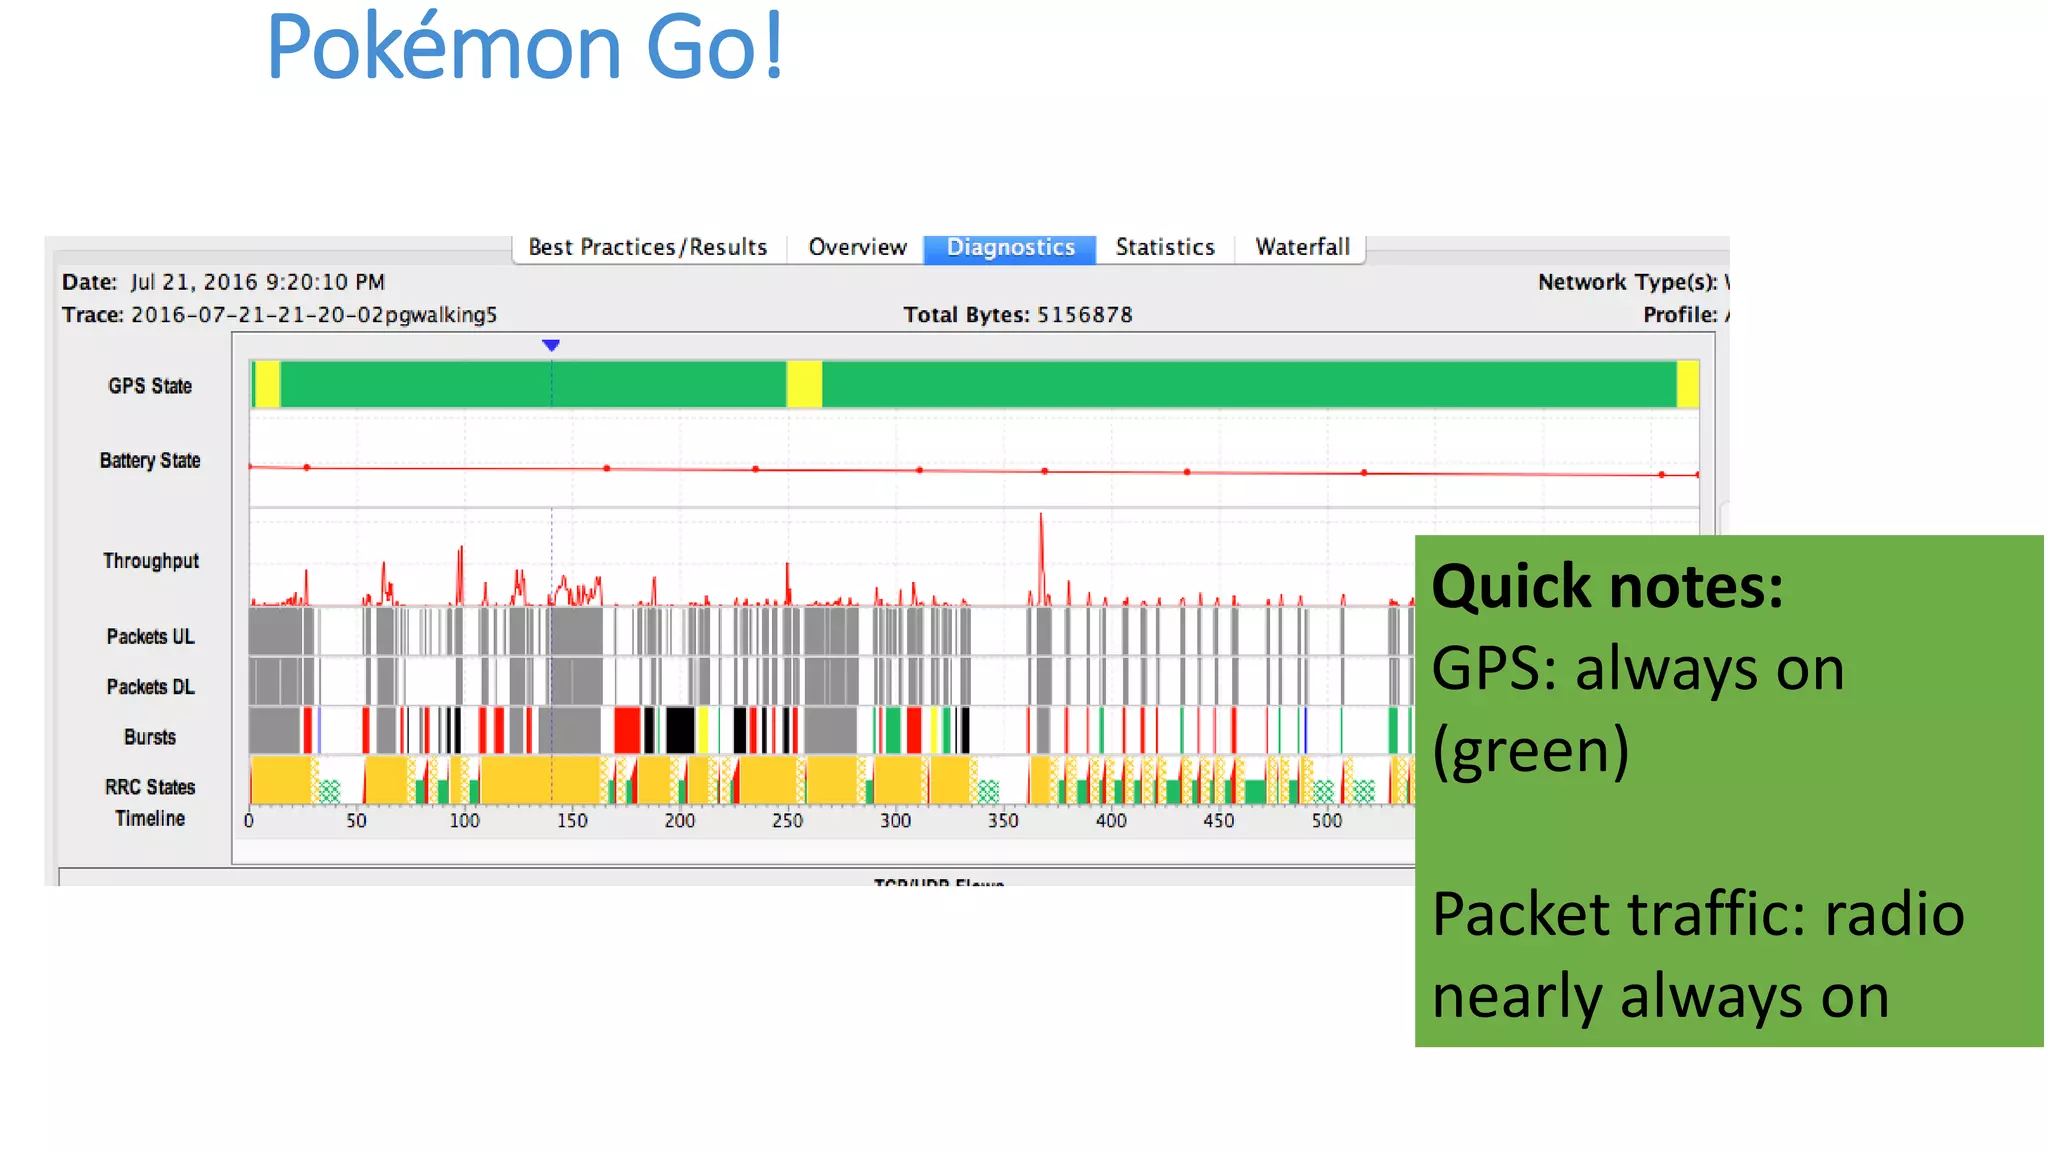Click the Packets DL row label
Image resolution: width=2048 pixels, height=1152 pixels.
coord(151,687)
